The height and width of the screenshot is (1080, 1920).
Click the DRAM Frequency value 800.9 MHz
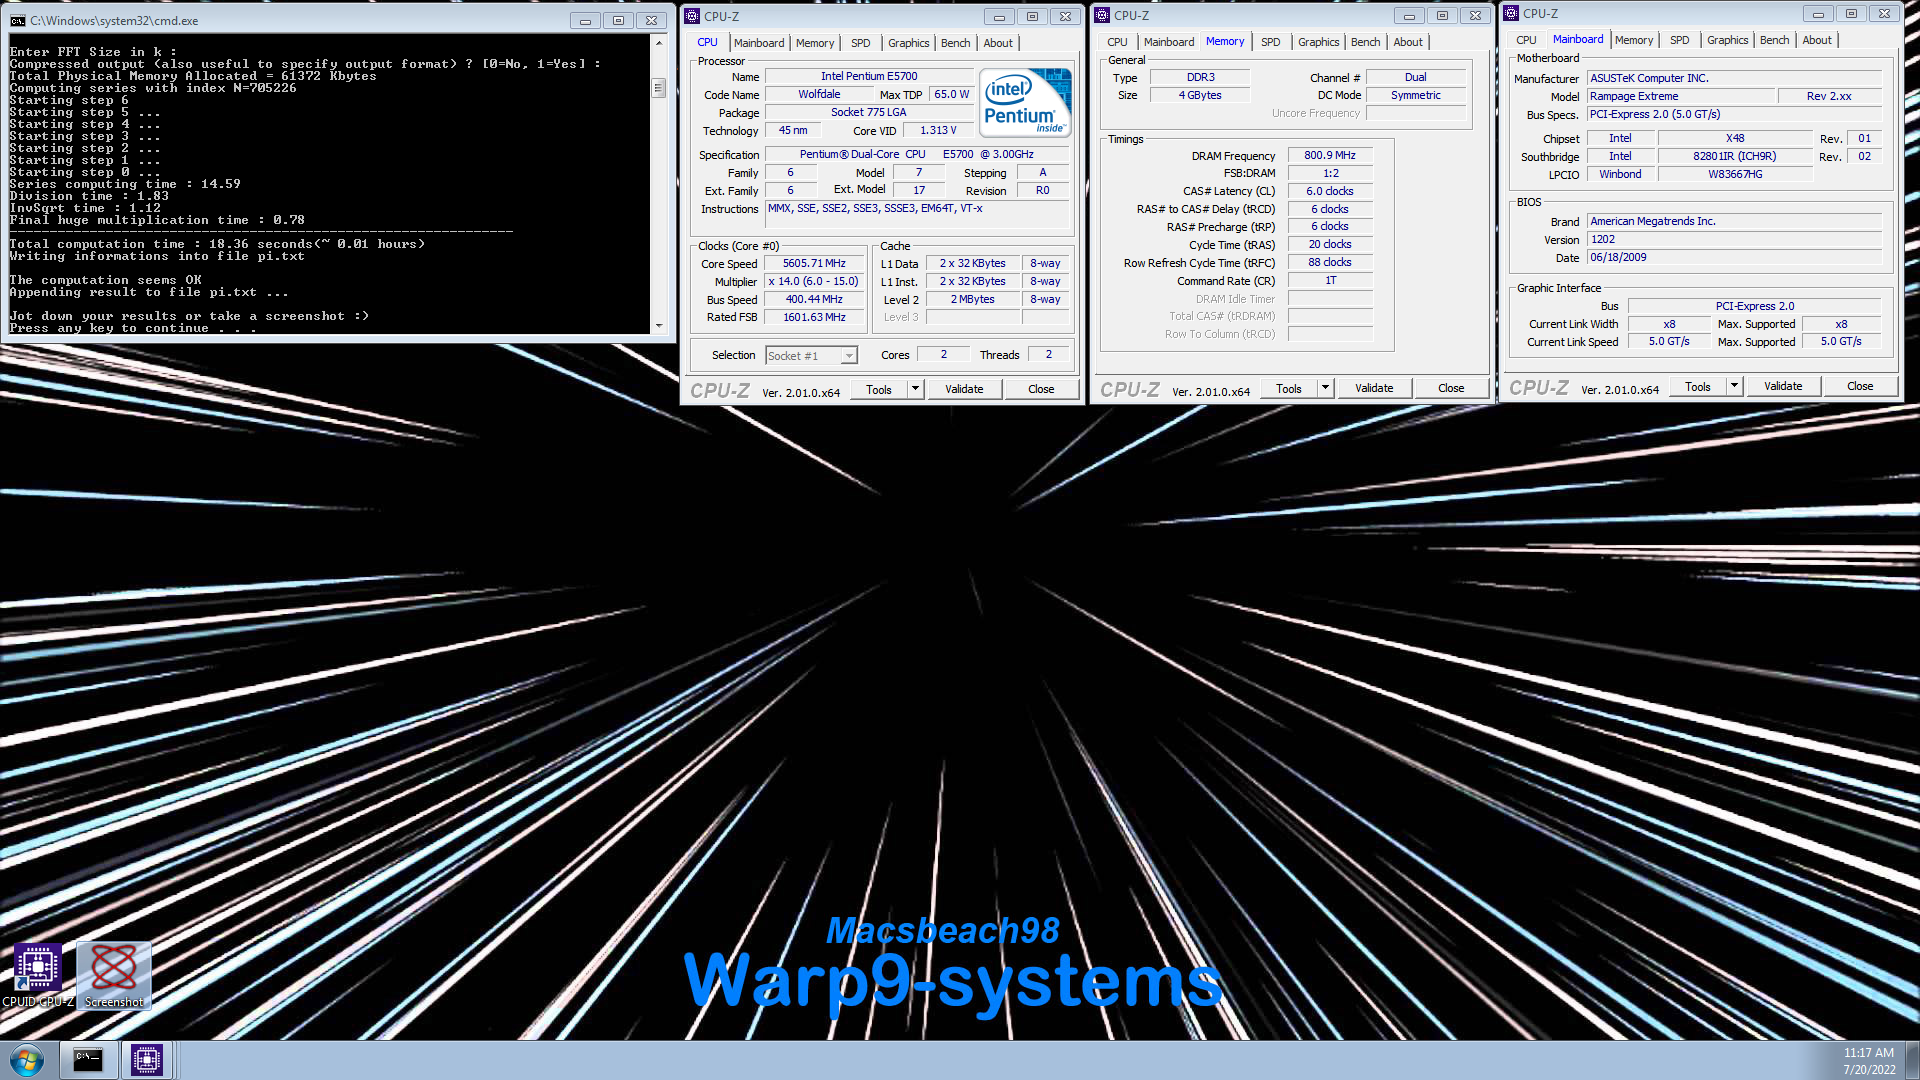[x=1330, y=155]
